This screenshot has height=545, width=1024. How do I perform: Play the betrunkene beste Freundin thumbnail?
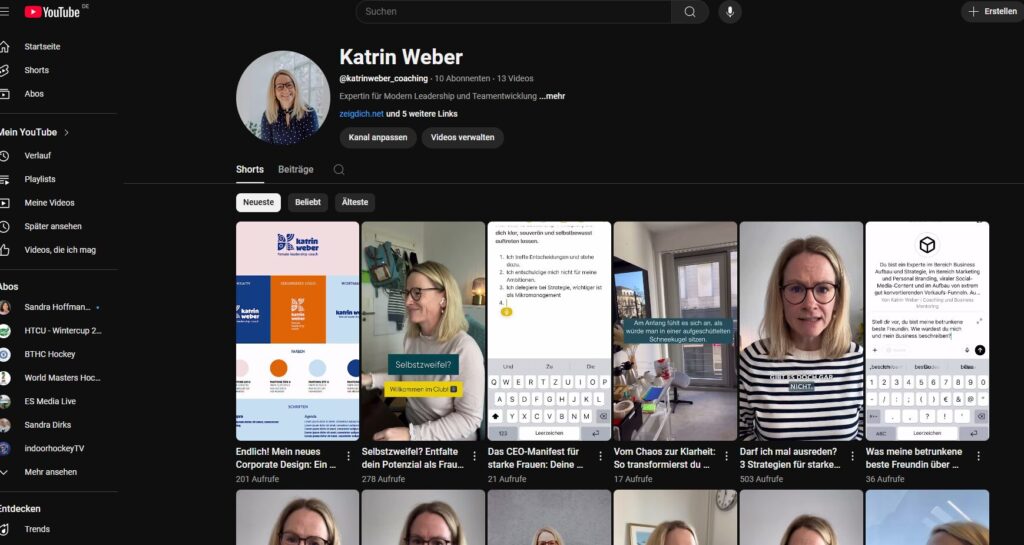tap(927, 331)
